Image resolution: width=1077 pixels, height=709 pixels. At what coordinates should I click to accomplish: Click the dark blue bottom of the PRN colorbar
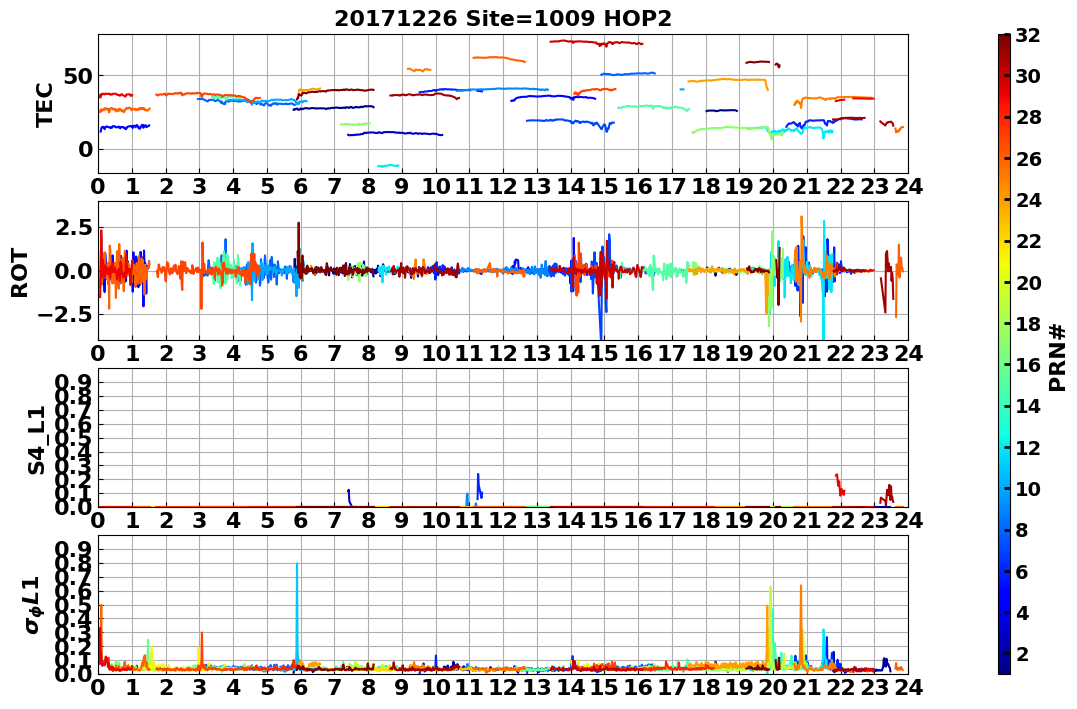1004,665
